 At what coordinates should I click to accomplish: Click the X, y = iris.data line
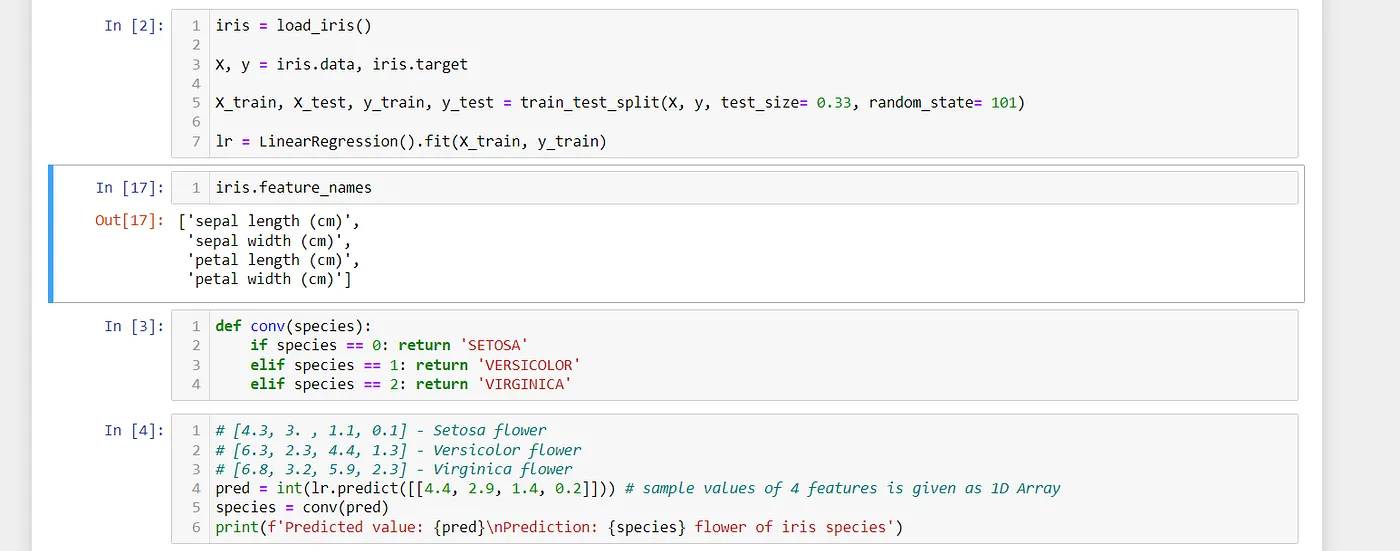341,64
